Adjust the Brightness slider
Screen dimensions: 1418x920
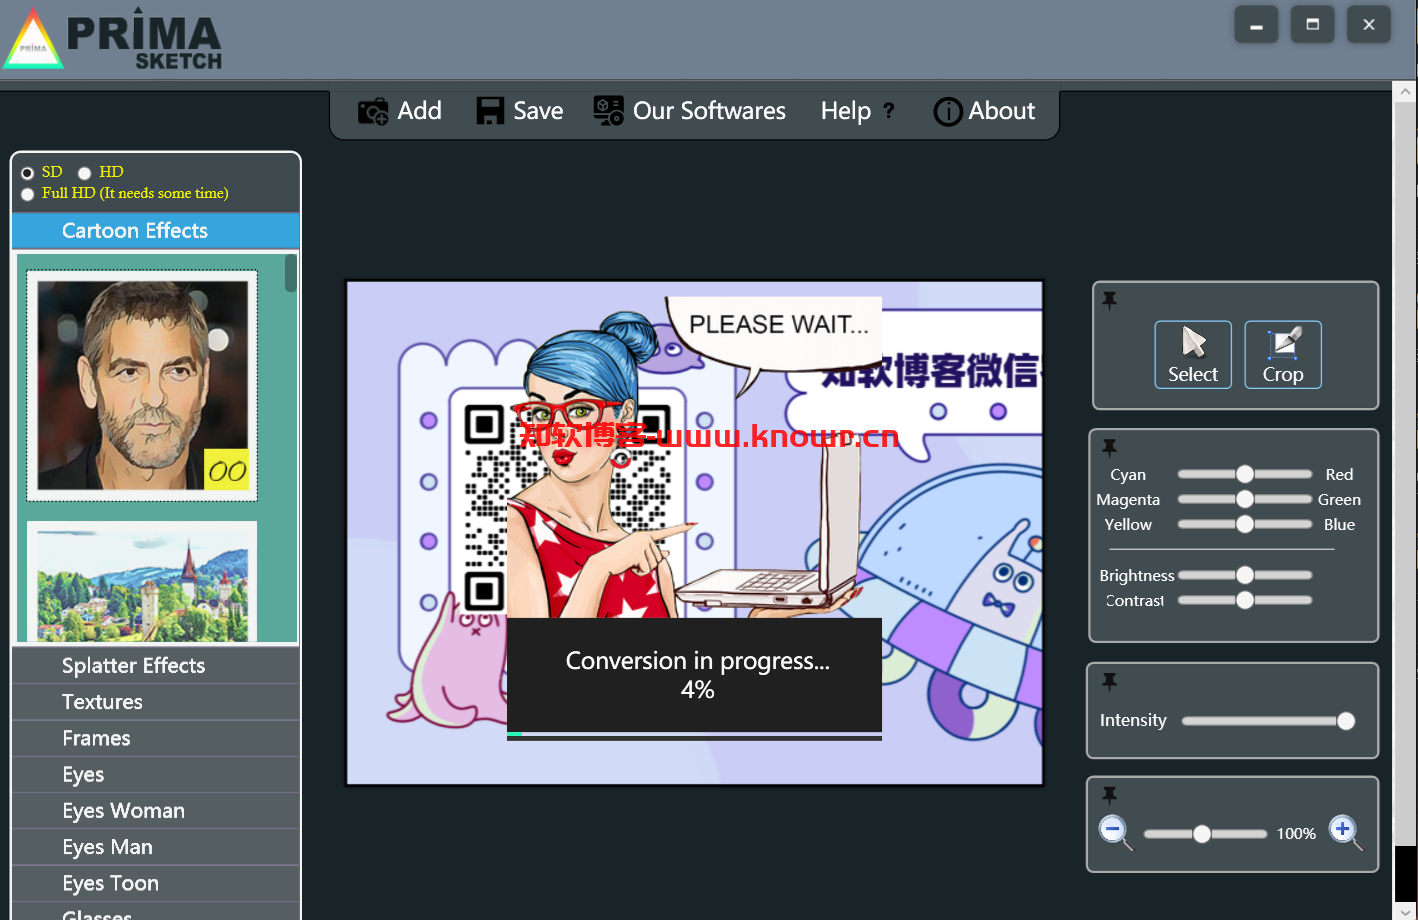tap(1245, 575)
